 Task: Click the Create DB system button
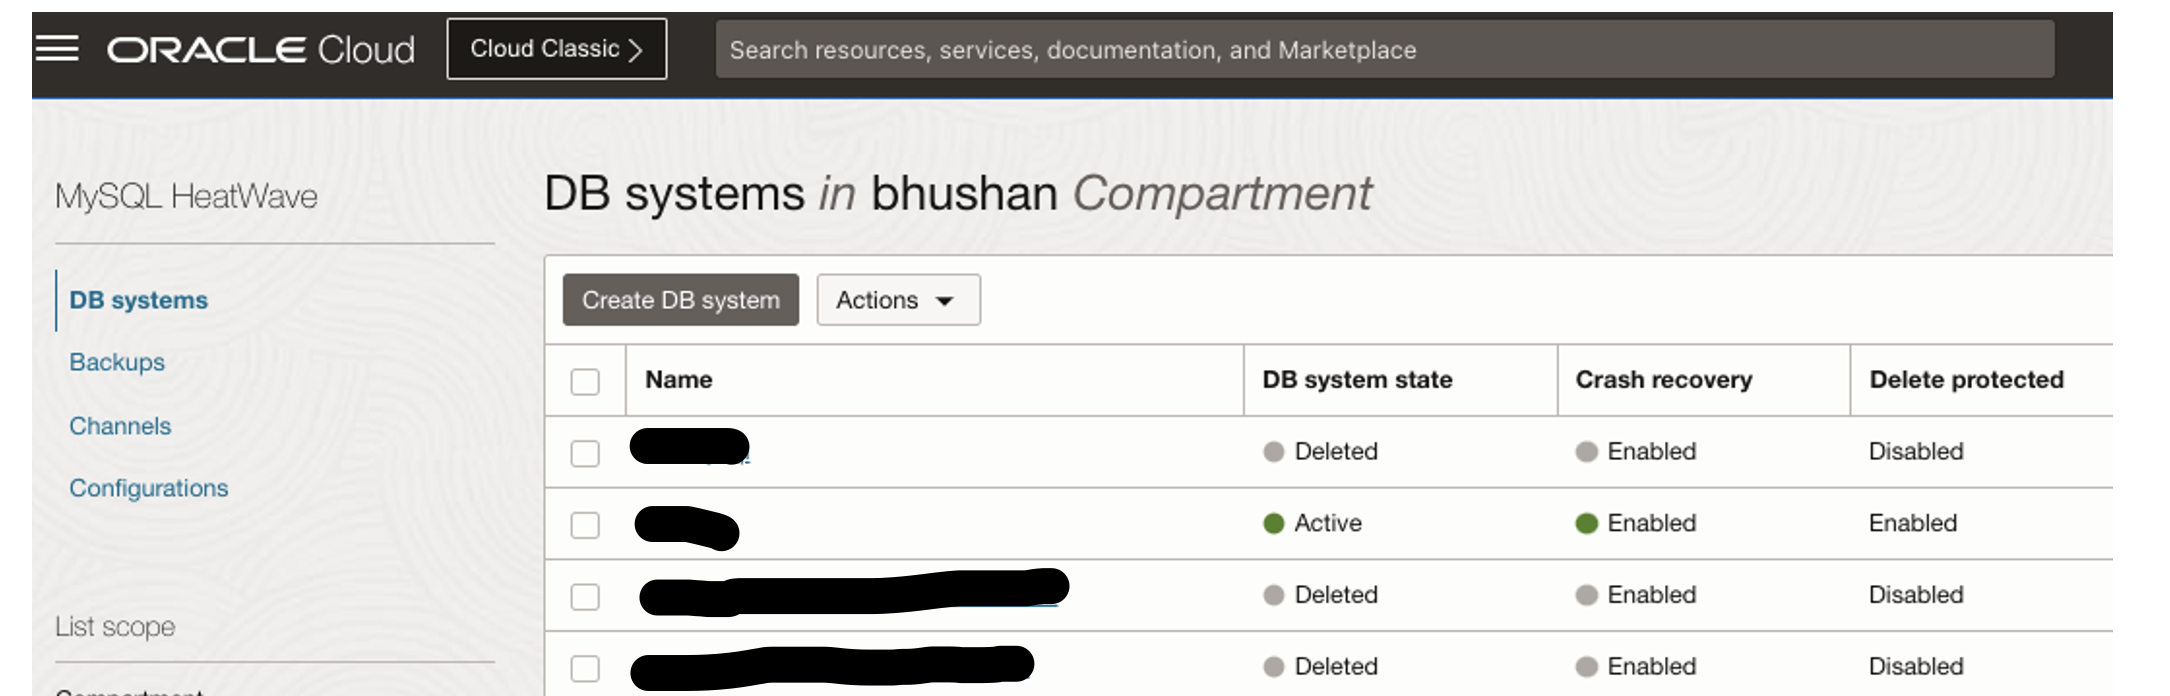pyautogui.click(x=680, y=300)
